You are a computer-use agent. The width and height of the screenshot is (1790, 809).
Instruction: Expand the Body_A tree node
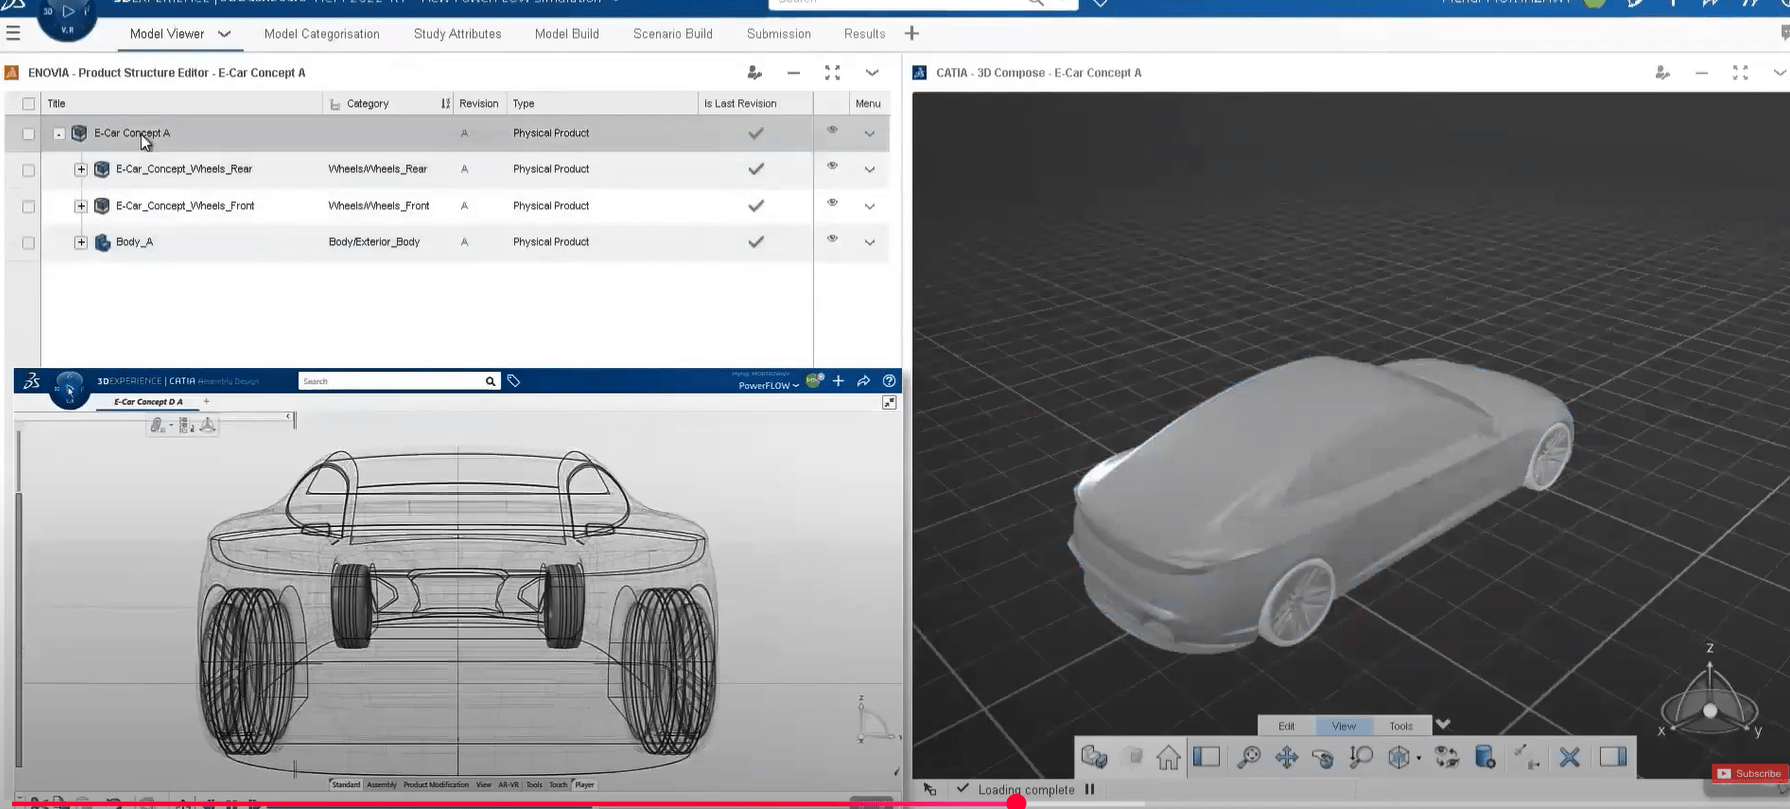tap(81, 242)
